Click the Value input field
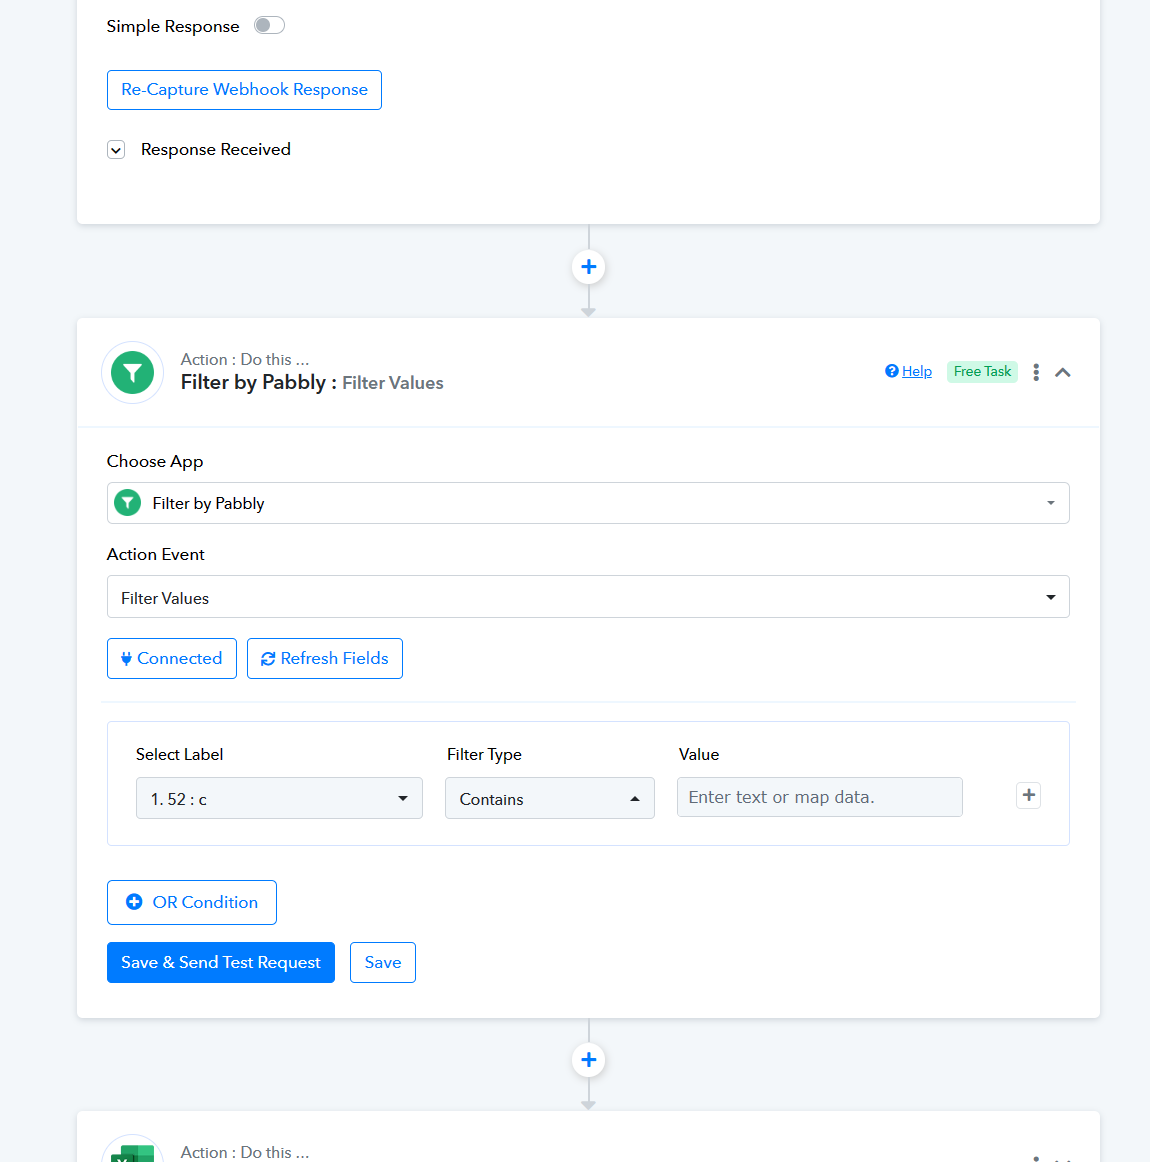 tap(820, 797)
